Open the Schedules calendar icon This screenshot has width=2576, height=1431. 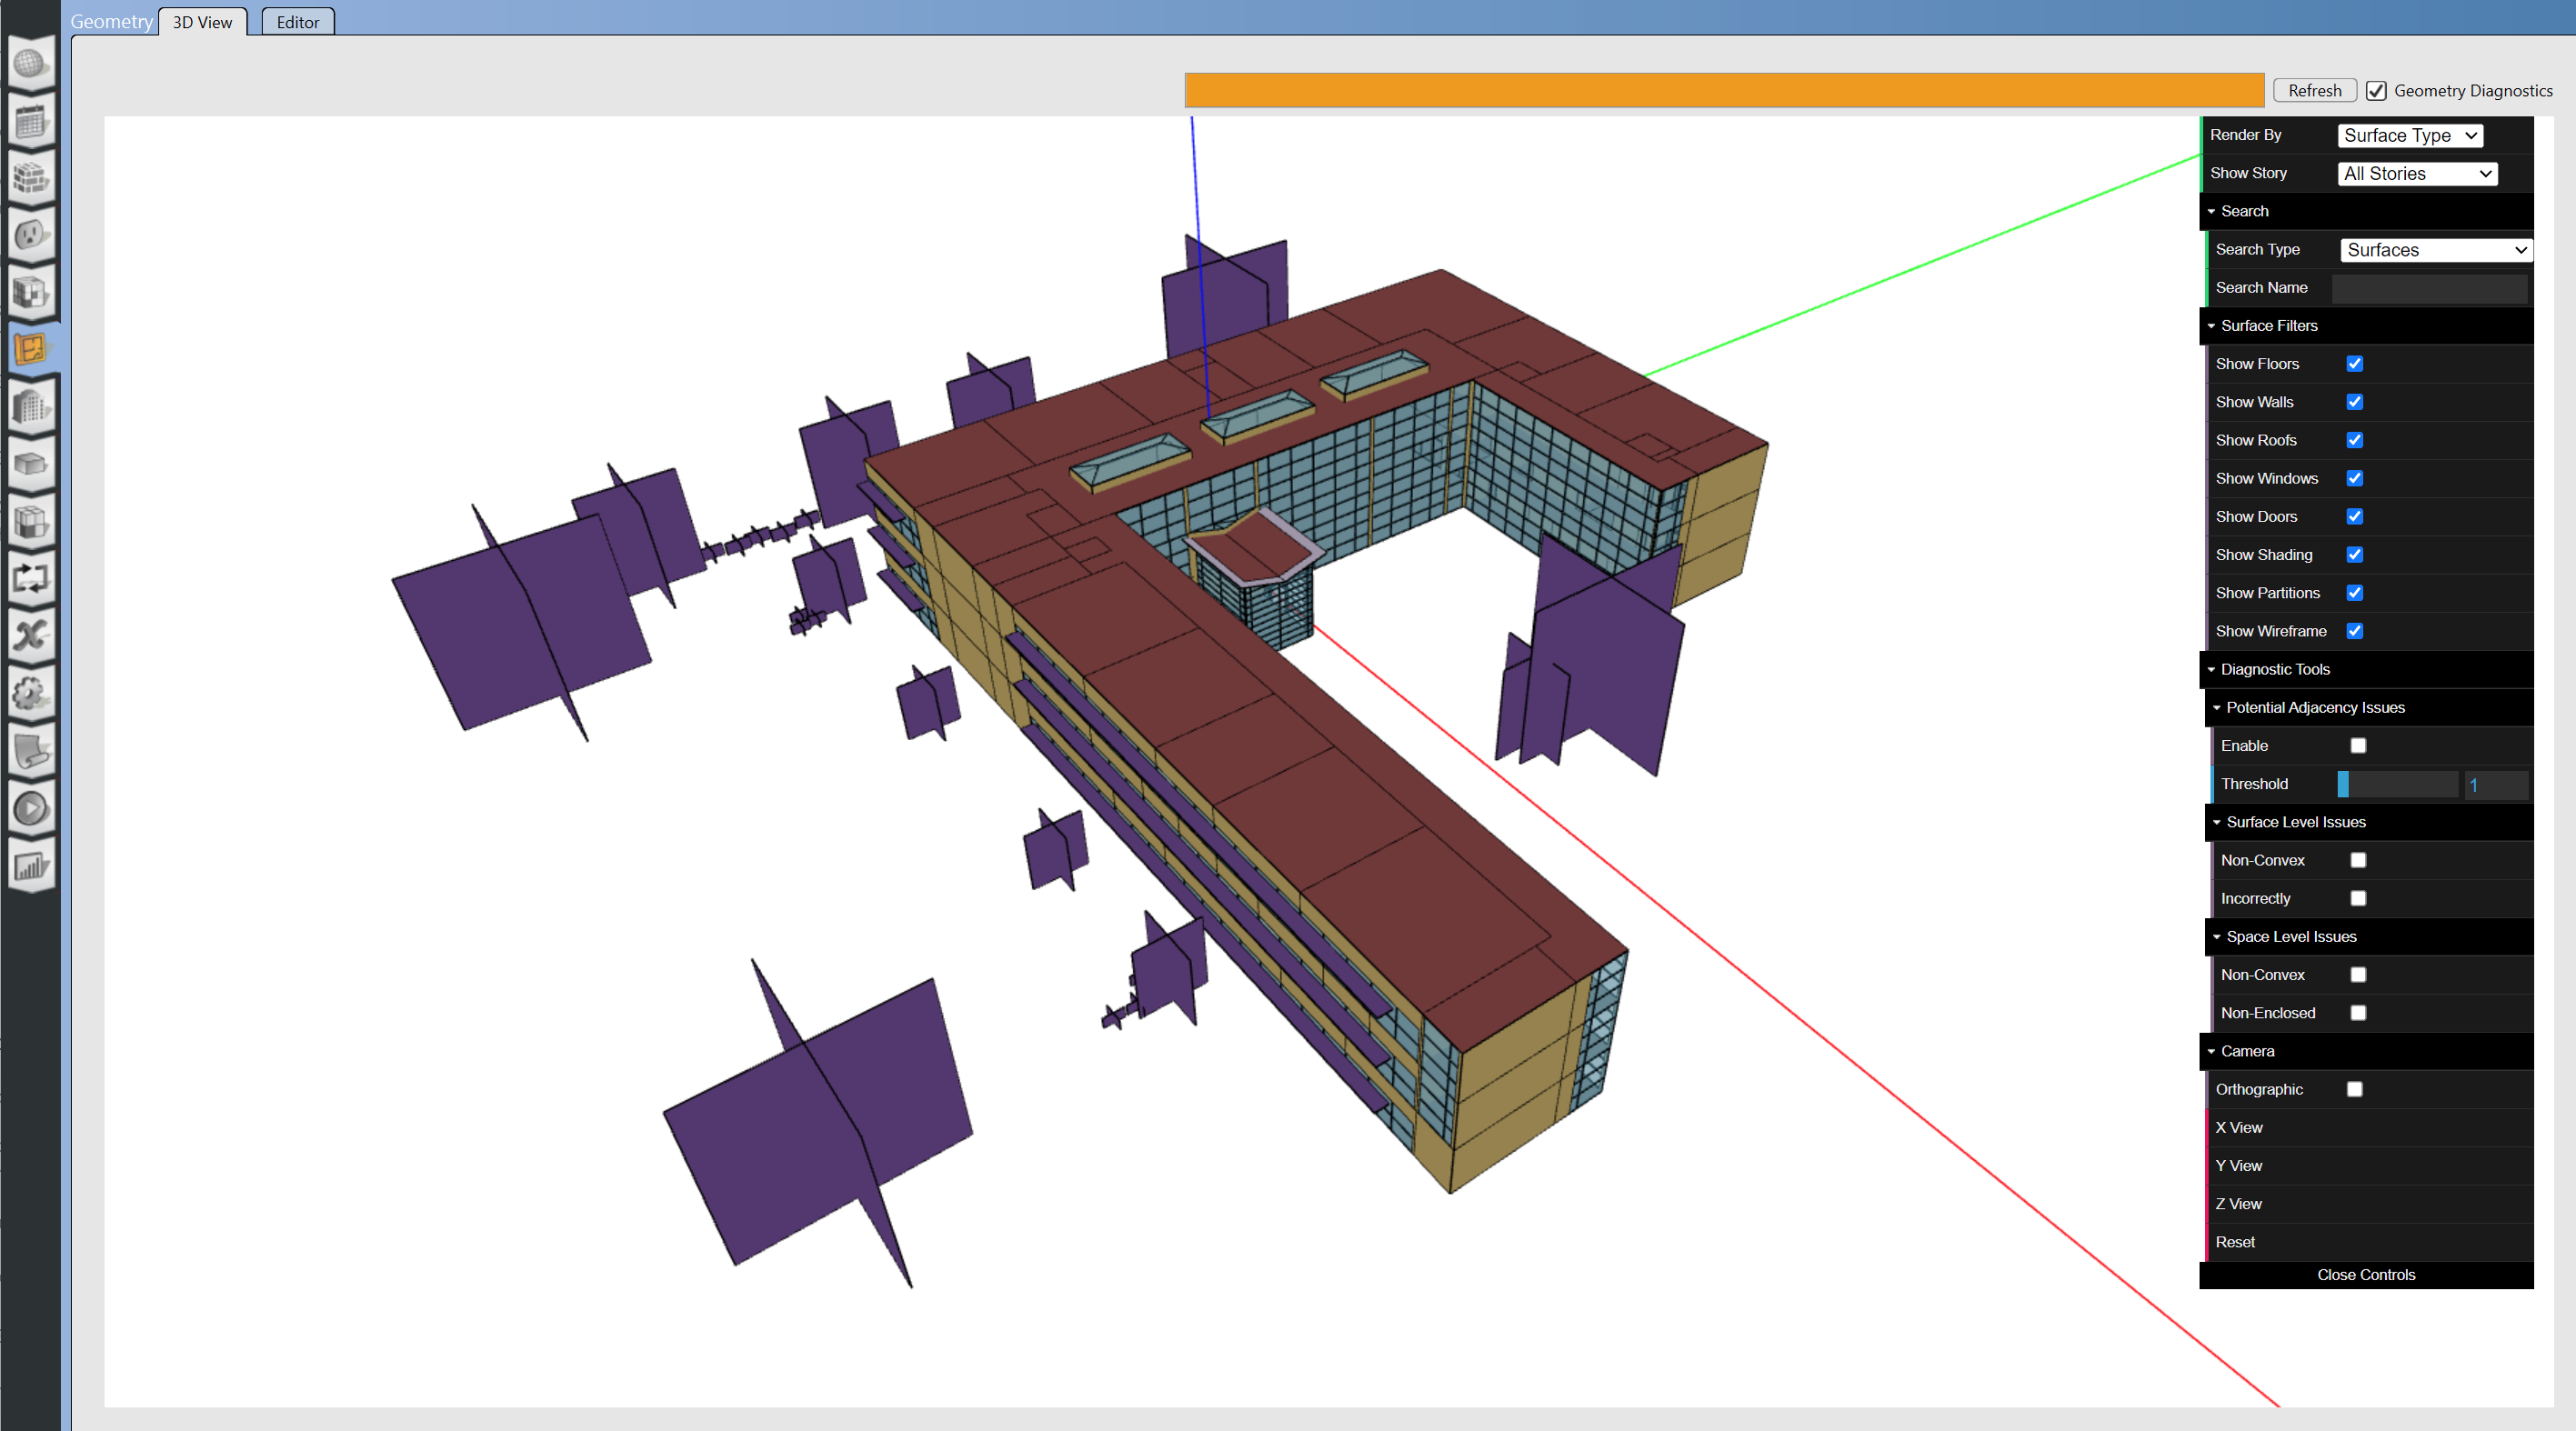coord(30,122)
